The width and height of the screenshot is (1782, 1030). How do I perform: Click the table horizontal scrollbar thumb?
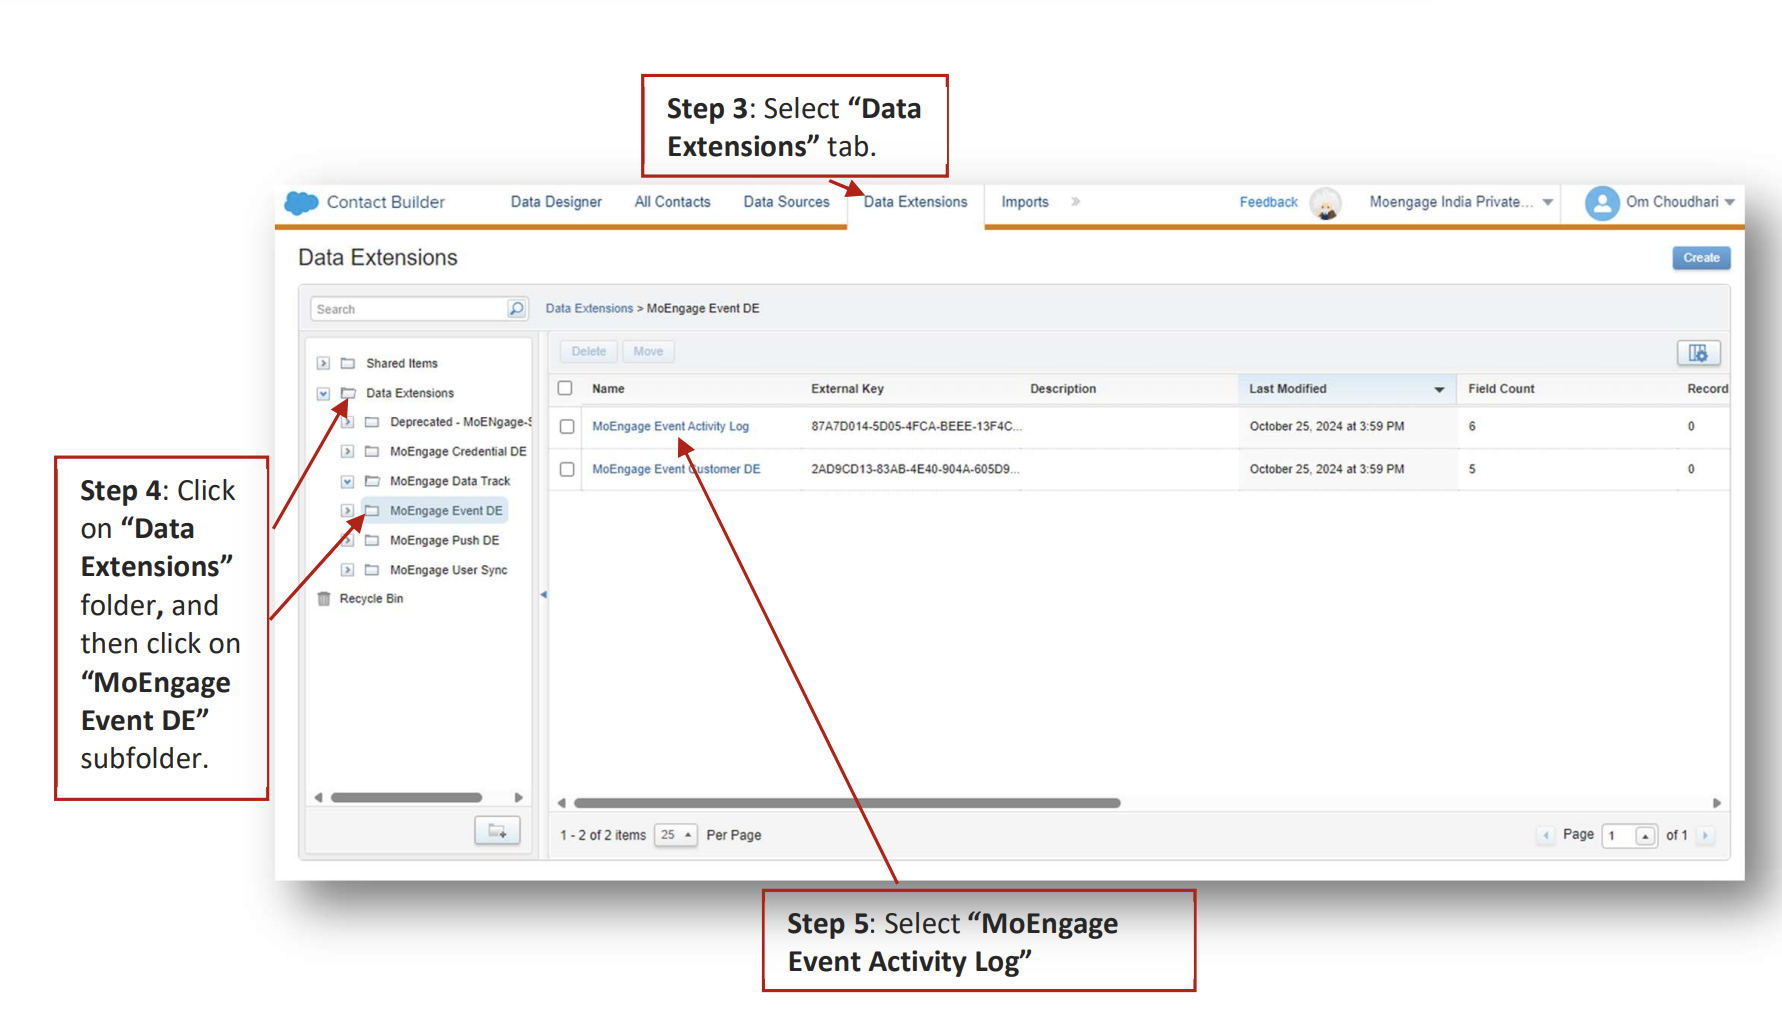click(847, 803)
